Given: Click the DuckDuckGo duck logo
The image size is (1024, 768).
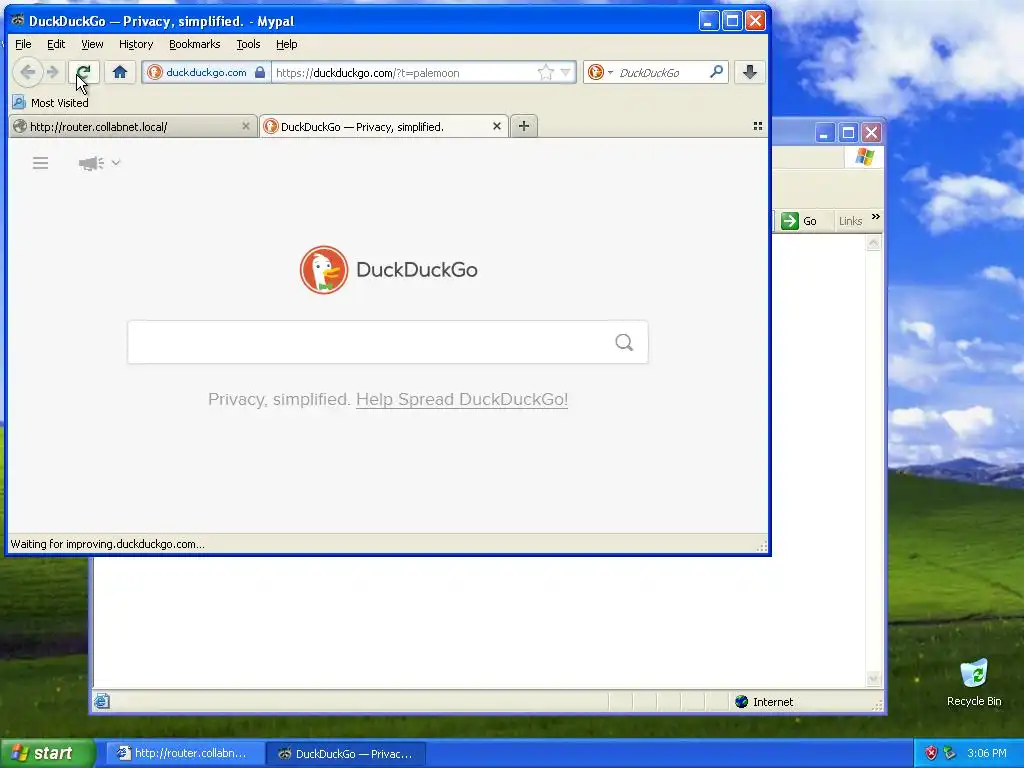Looking at the screenshot, I should [324, 270].
